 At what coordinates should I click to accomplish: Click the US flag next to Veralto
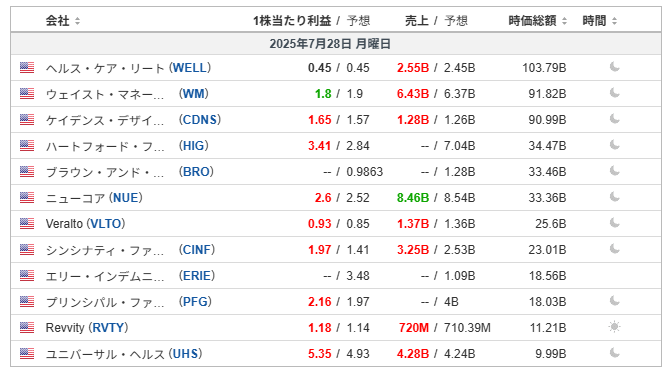coord(27,224)
